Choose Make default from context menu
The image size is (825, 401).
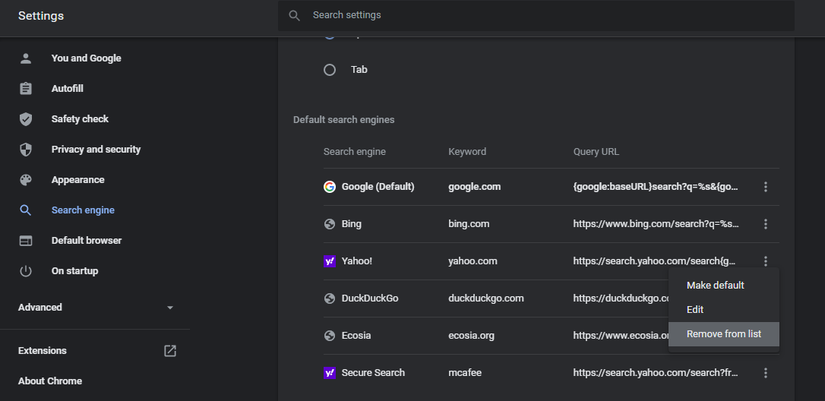point(715,285)
